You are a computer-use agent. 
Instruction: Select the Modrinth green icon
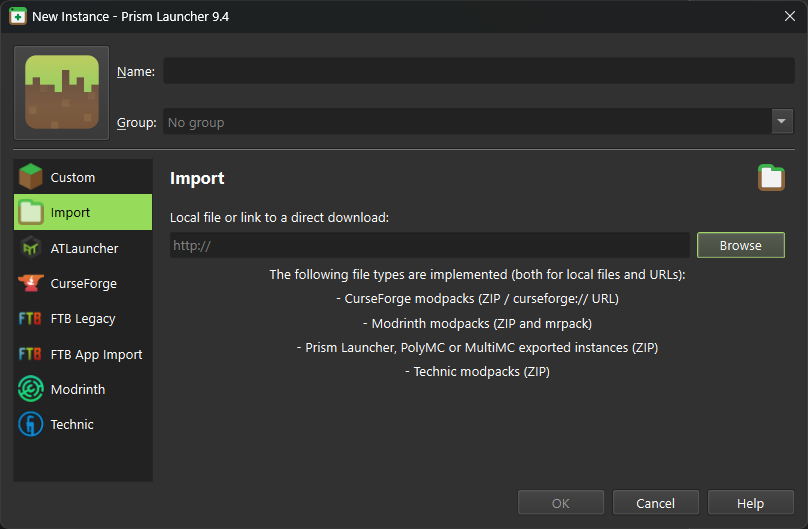tap(31, 389)
